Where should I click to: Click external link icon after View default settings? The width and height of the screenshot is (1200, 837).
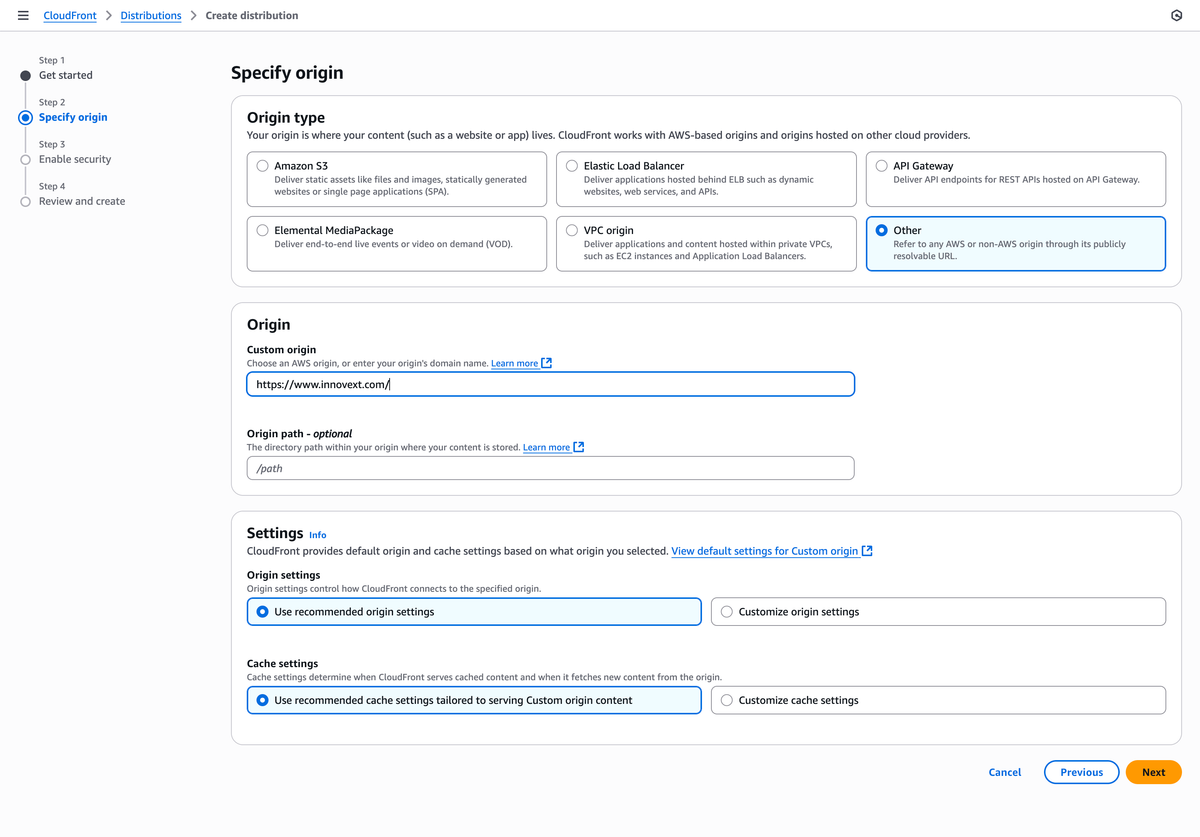pyautogui.click(x=867, y=551)
